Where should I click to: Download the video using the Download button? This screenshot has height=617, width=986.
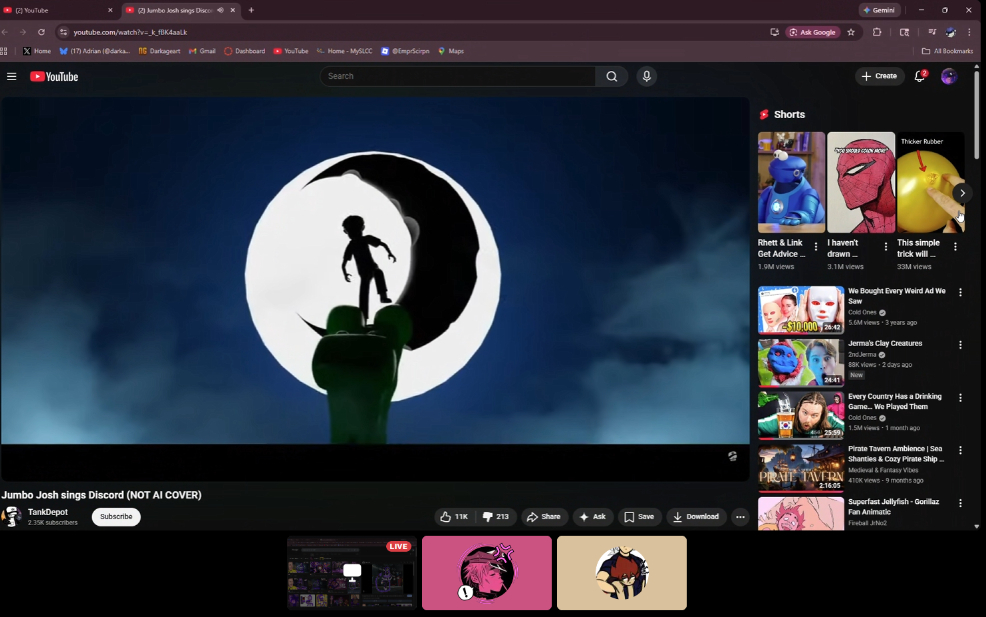point(696,517)
